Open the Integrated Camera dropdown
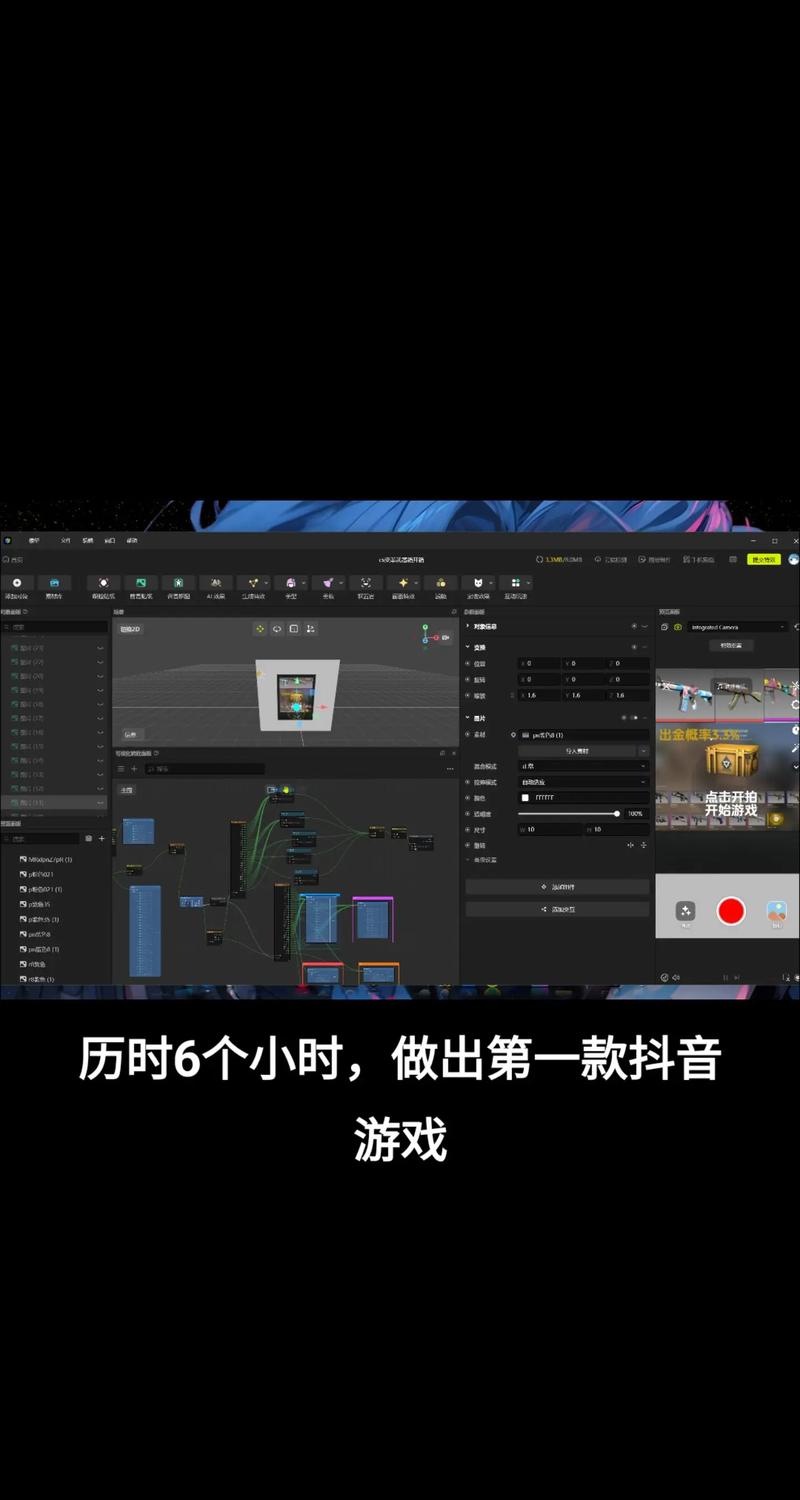This screenshot has width=800, height=1500. 738,627
